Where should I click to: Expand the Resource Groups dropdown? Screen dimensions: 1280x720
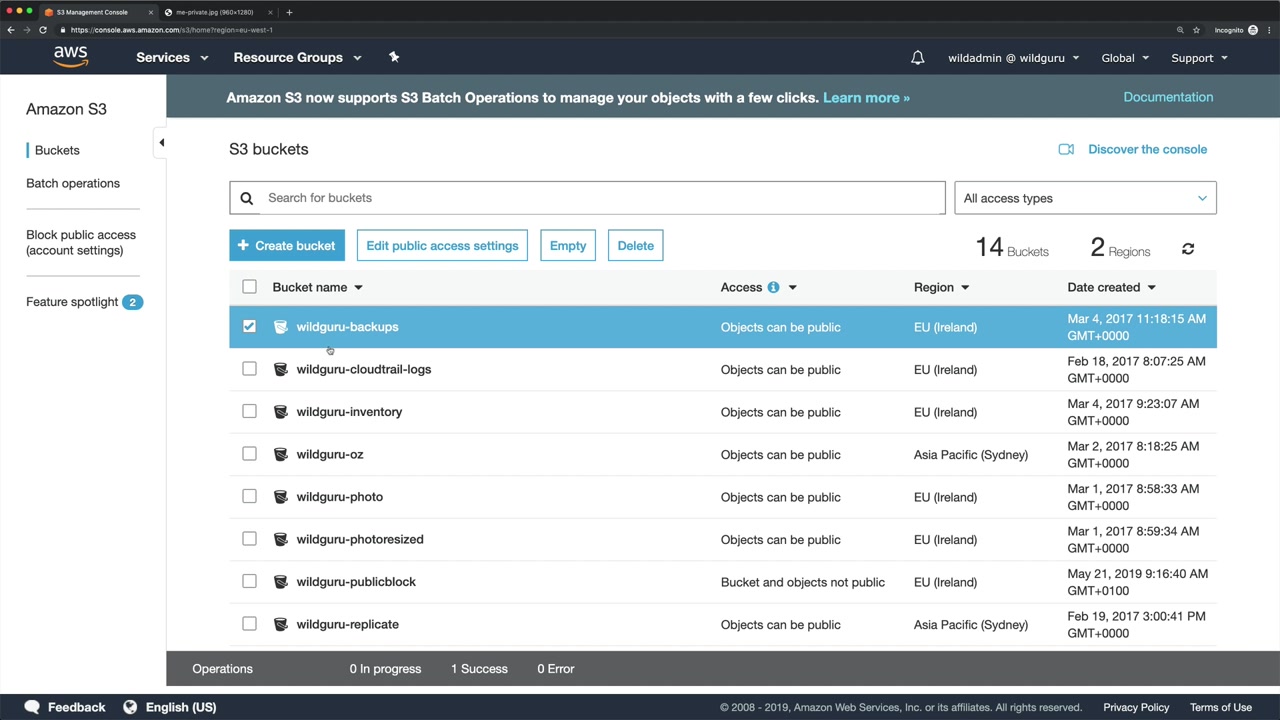coord(297,57)
